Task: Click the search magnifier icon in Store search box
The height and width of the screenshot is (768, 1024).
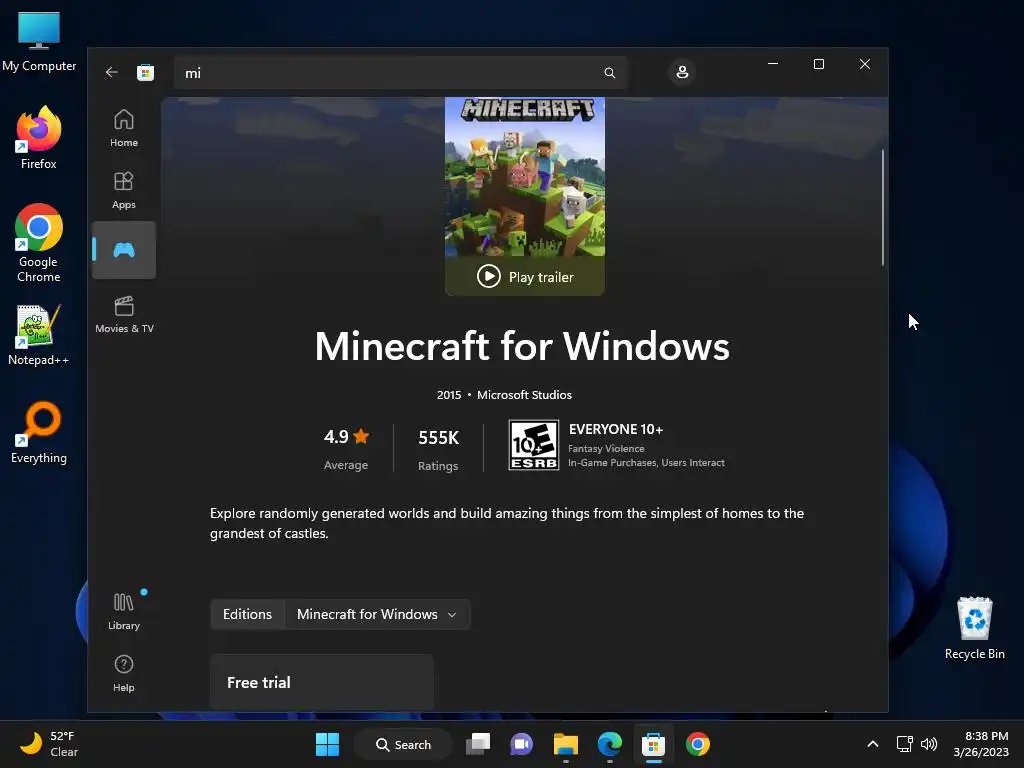Action: coord(609,72)
